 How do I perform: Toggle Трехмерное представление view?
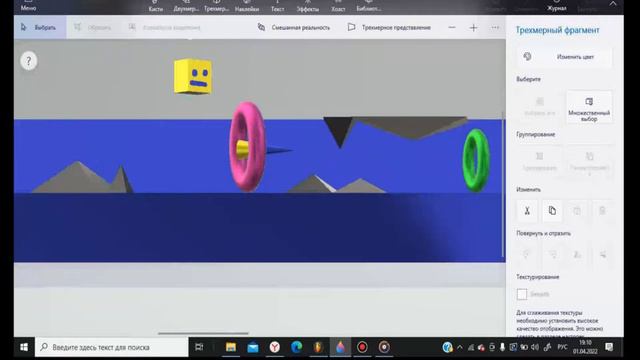click(389, 27)
